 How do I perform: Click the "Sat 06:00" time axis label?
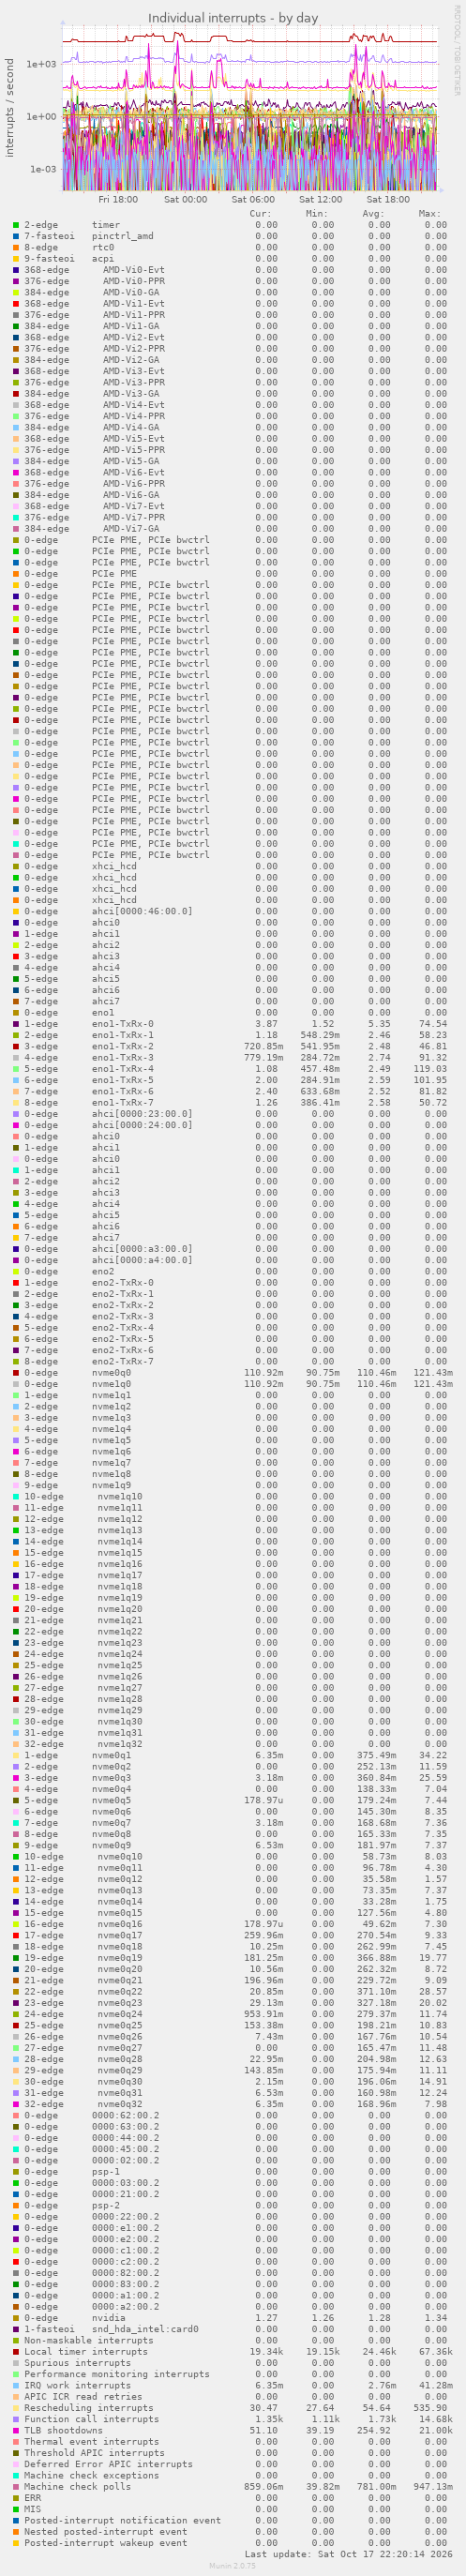[x=253, y=199]
